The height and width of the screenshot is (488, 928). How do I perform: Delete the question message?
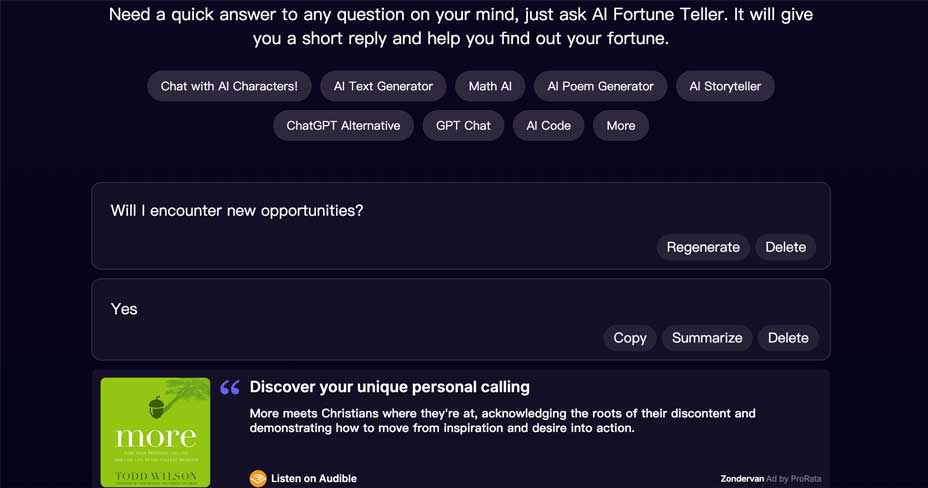[785, 247]
